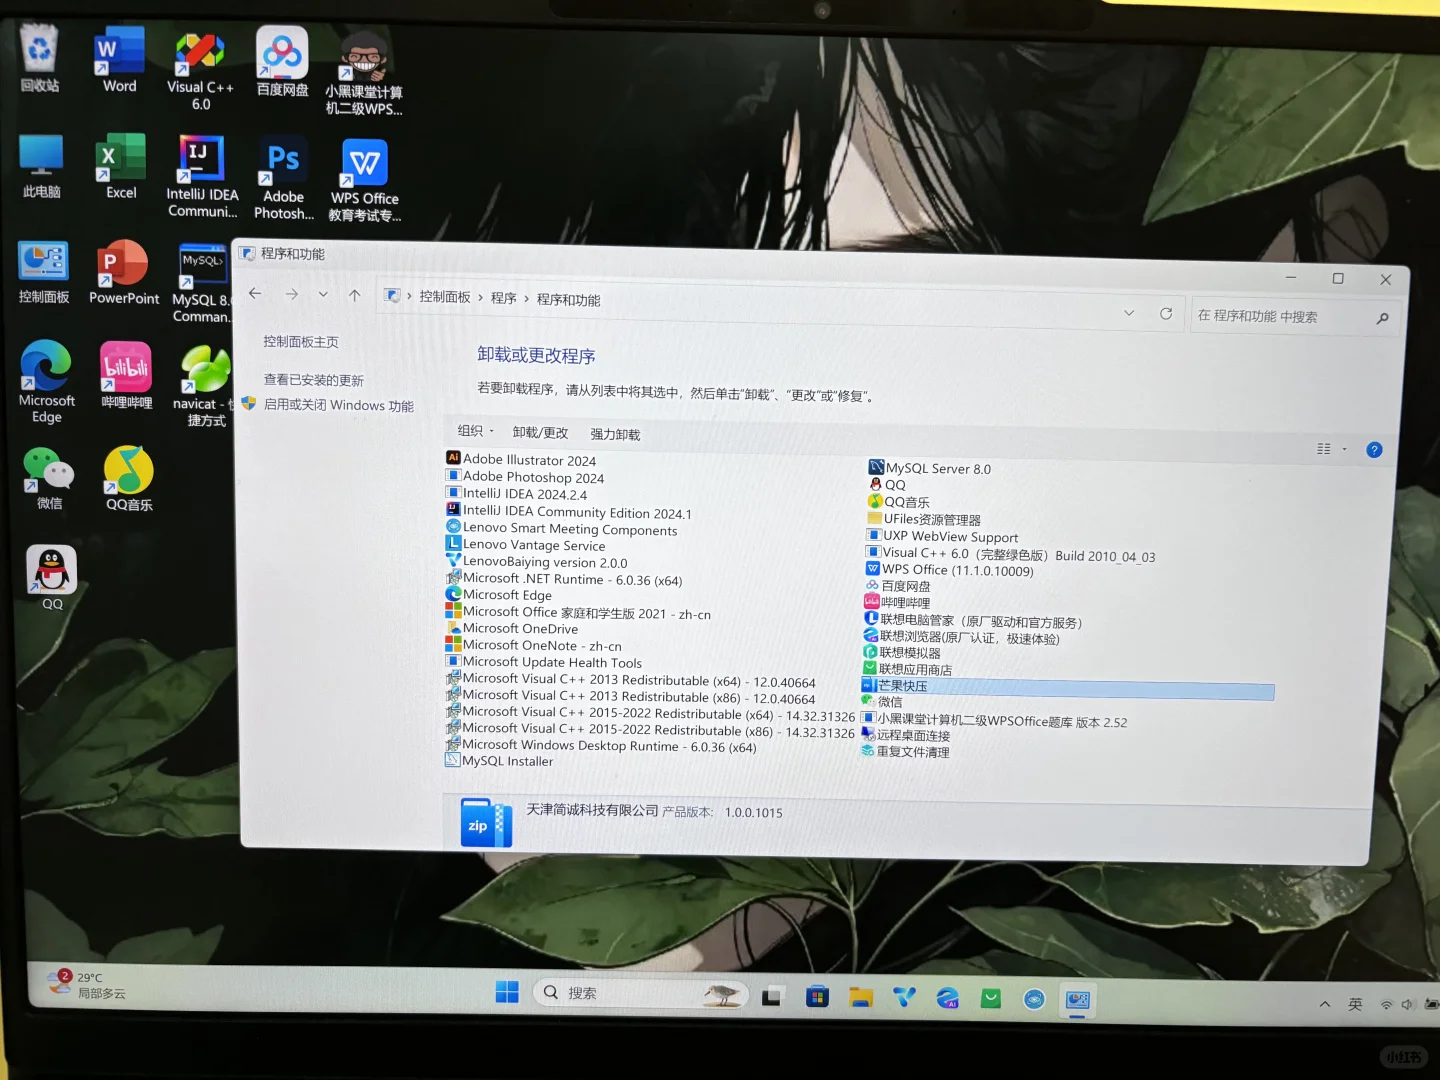The width and height of the screenshot is (1440, 1080).
Task: Select UFiles资源管理器 in the program list
Action: point(924,519)
